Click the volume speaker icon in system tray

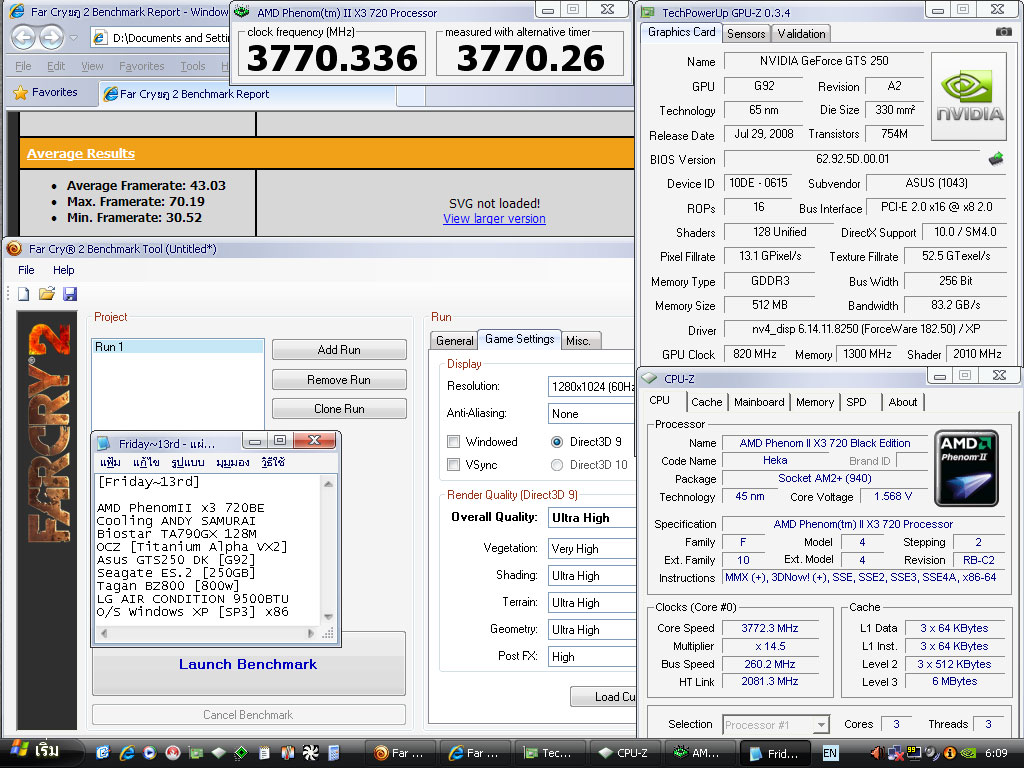click(x=877, y=753)
